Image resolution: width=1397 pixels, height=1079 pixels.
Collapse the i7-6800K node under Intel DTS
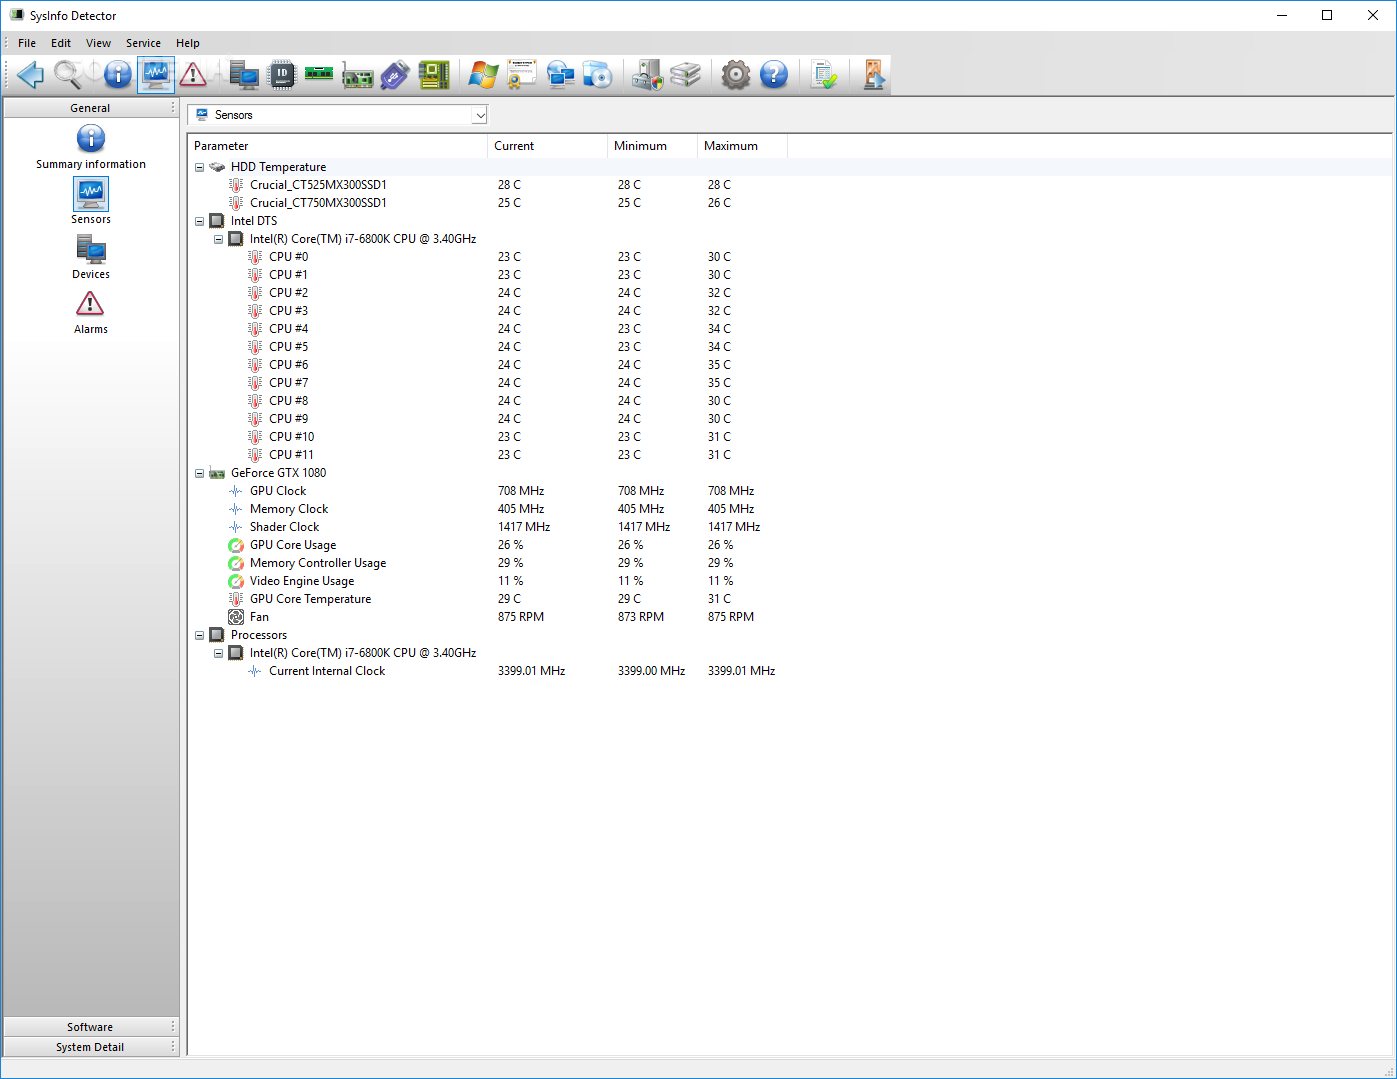point(218,239)
